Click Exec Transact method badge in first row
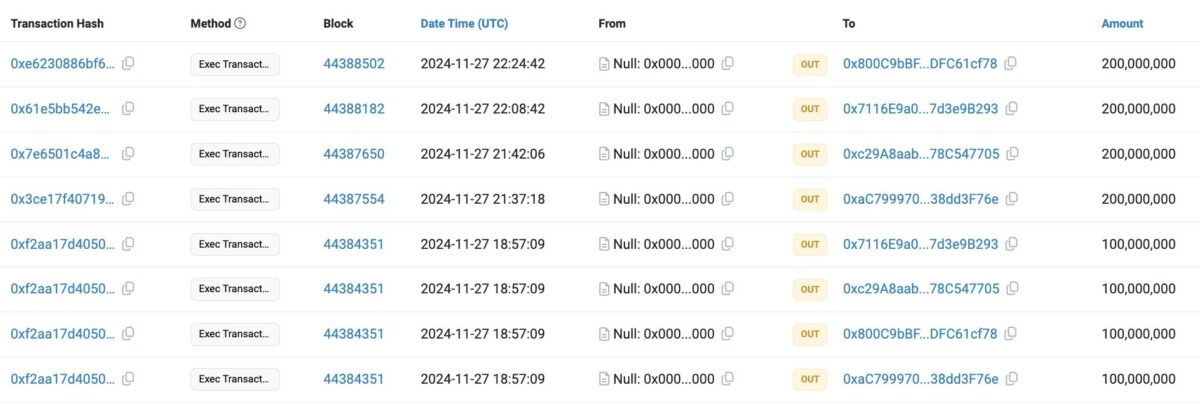The height and width of the screenshot is (405, 1200). (235, 64)
